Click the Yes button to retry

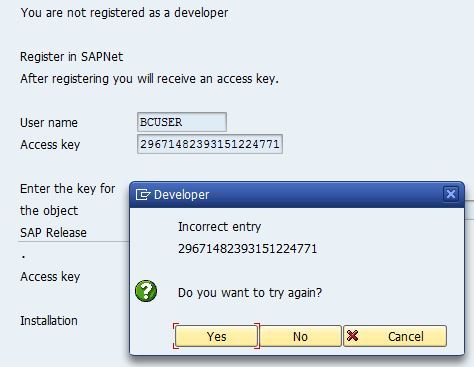click(x=216, y=336)
